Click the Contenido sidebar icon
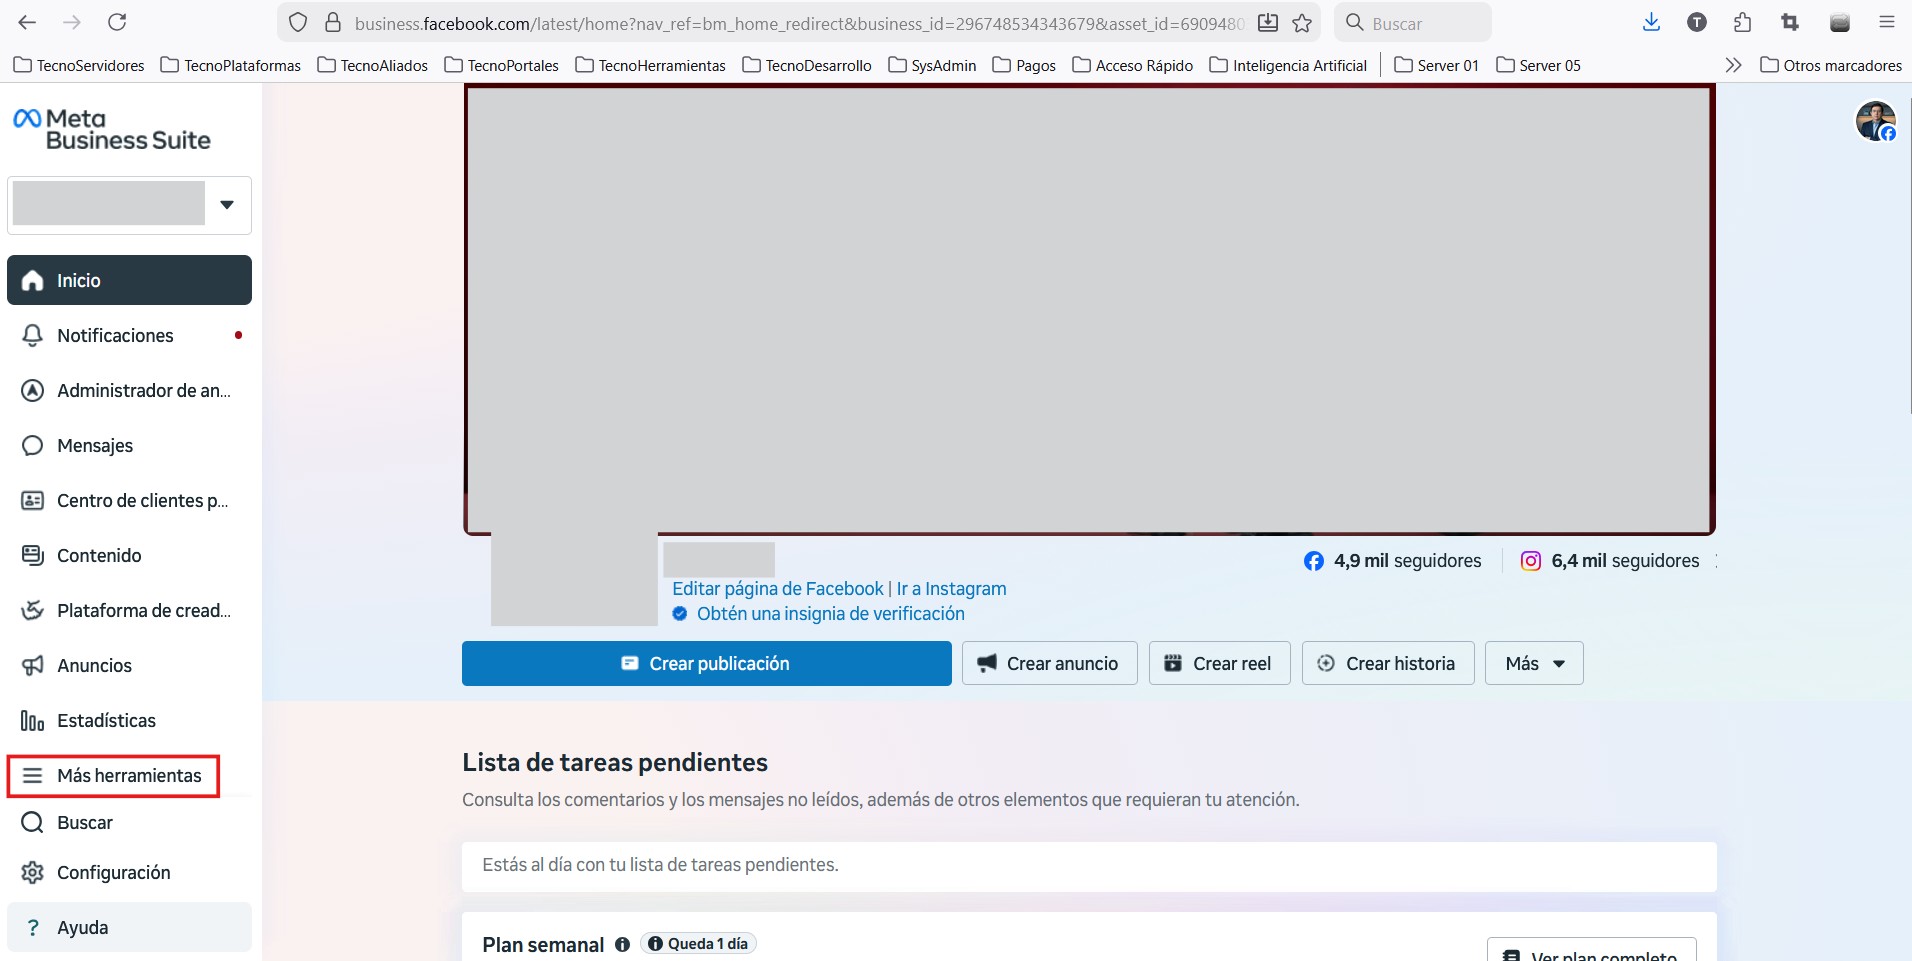The width and height of the screenshot is (1912, 961). (33, 556)
